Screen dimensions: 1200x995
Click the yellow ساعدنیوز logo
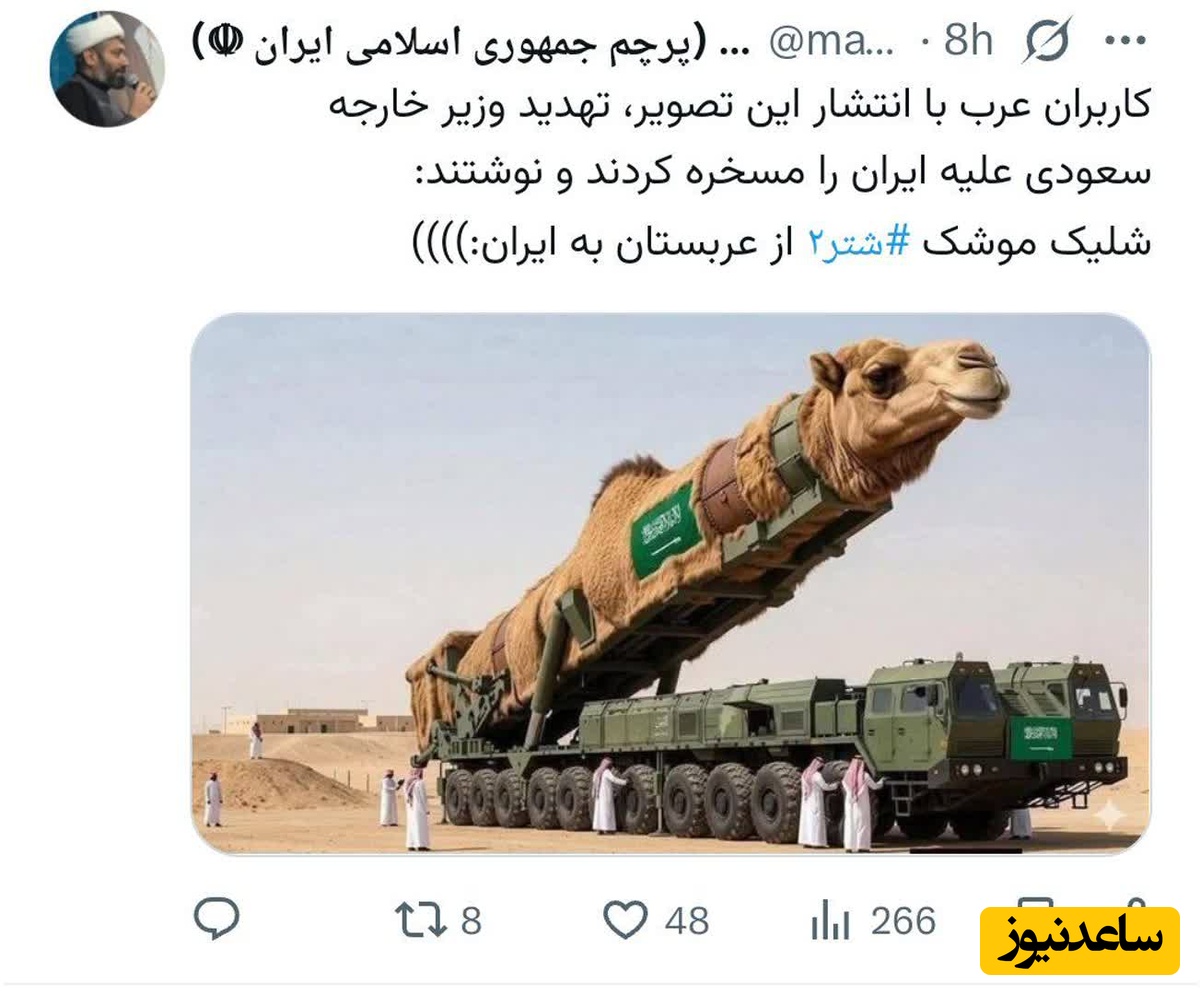click(x=1079, y=940)
